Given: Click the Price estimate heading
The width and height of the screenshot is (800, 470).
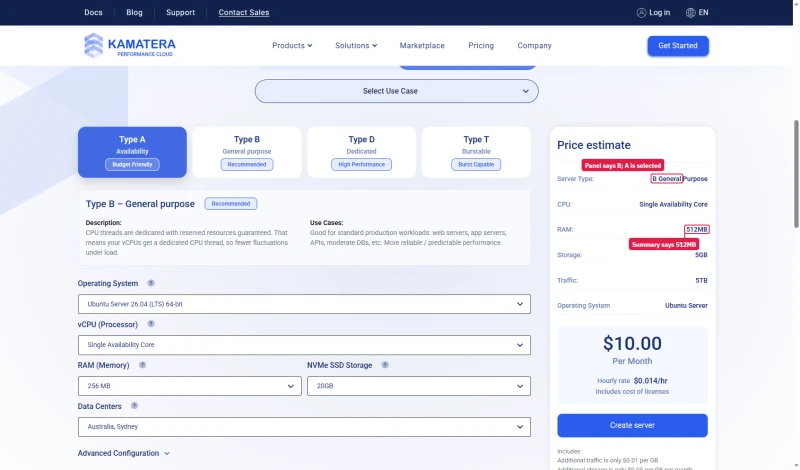Looking at the screenshot, I should pos(594,145).
